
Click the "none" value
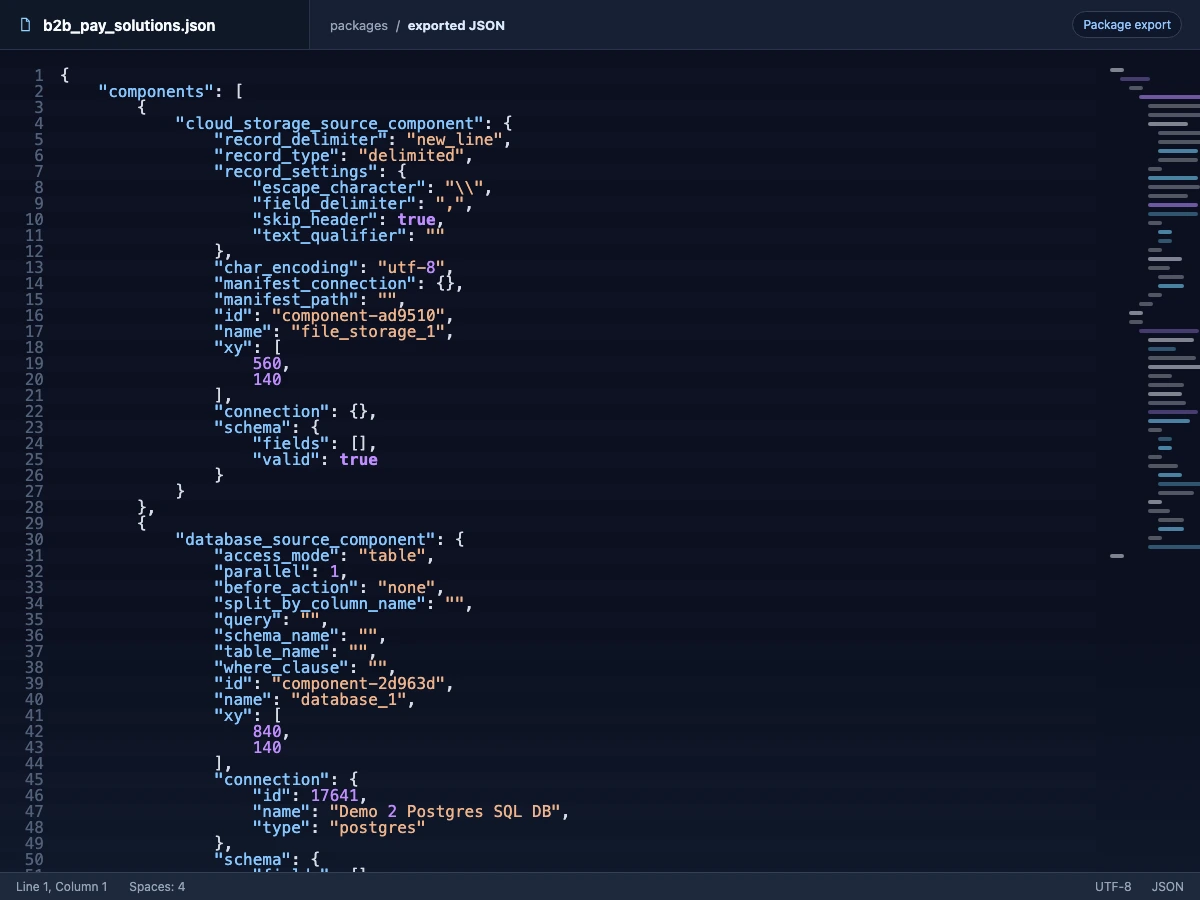406,587
